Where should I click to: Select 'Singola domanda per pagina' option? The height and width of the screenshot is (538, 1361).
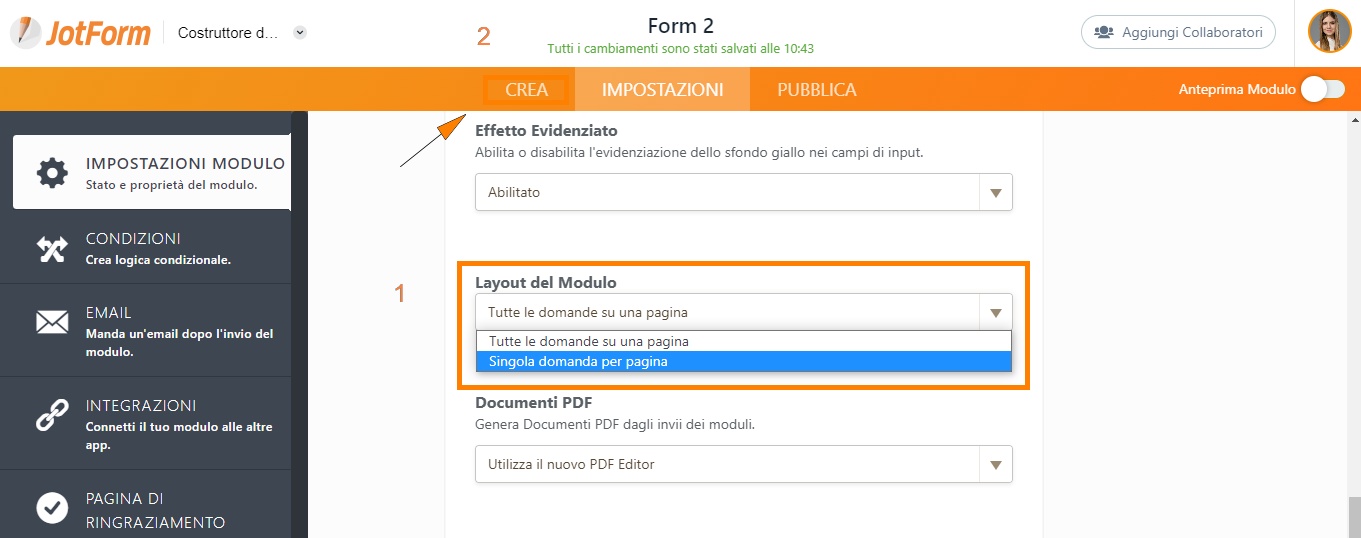(744, 362)
